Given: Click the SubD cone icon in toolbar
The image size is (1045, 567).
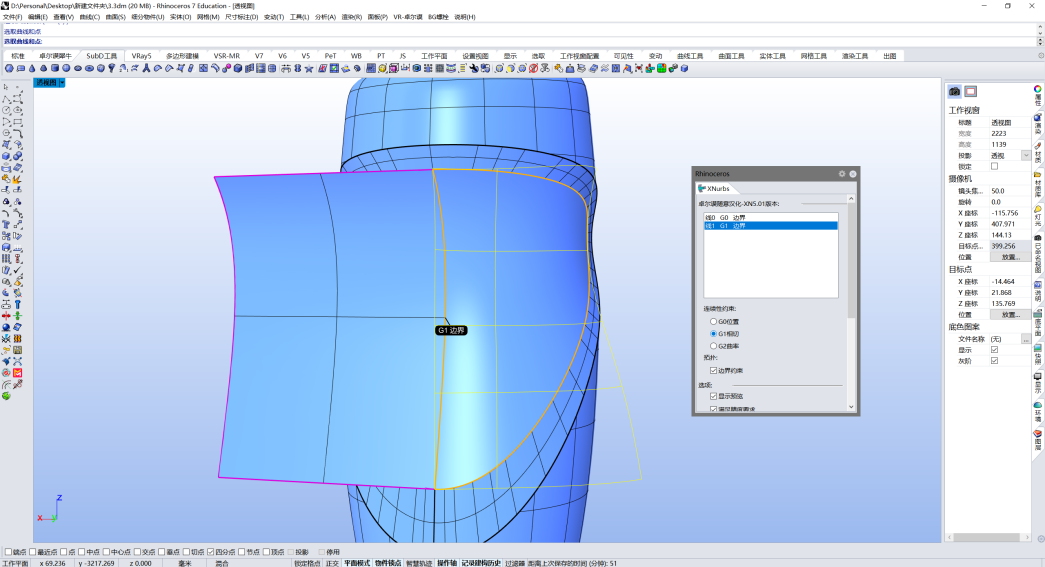Looking at the screenshot, I should pos(32,68).
